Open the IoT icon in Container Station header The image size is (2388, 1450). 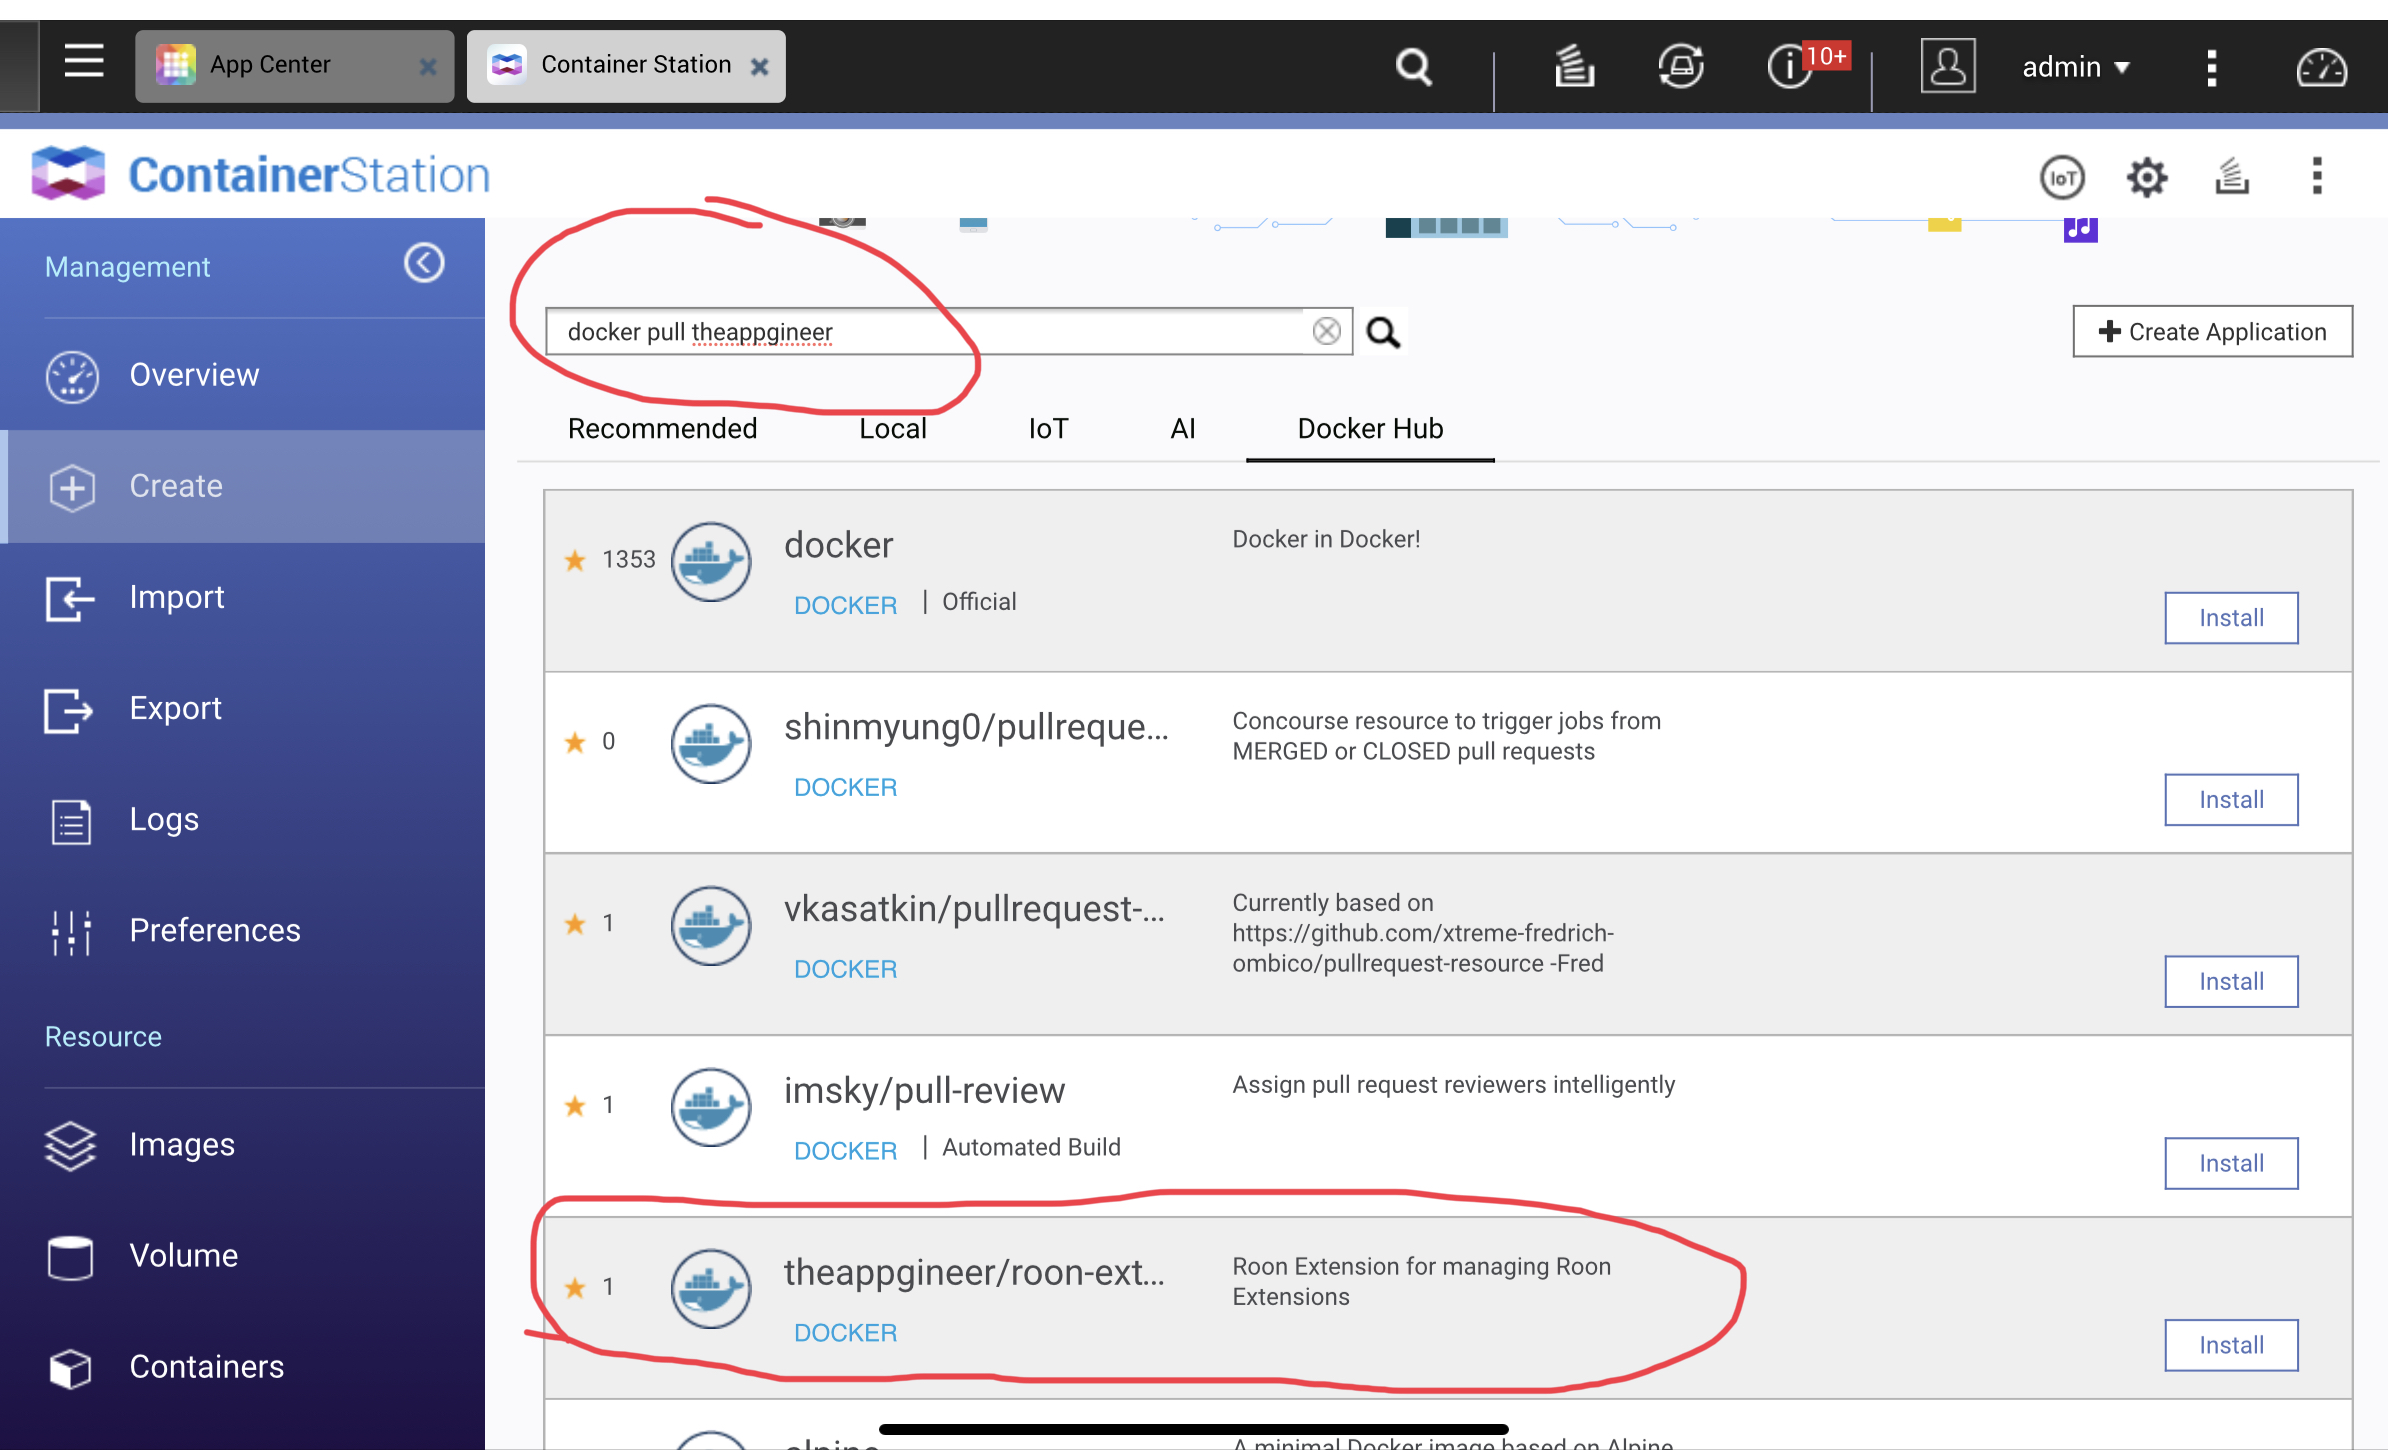point(2062,178)
